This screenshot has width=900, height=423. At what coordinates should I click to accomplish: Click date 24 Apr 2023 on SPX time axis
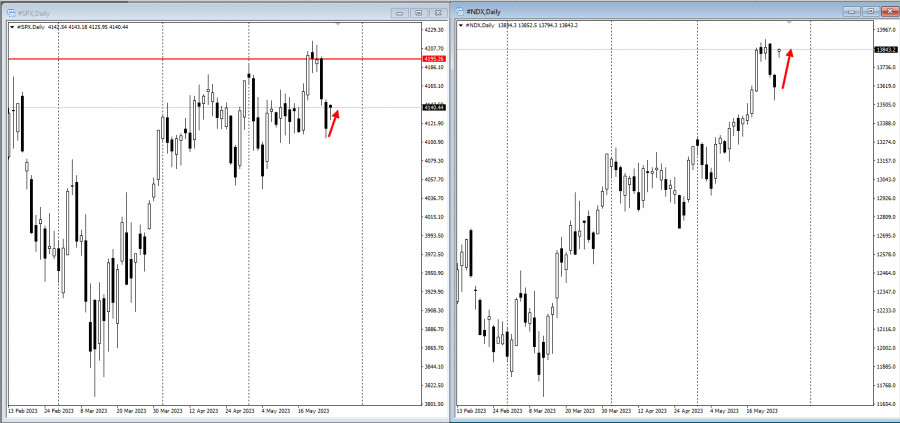239,412
